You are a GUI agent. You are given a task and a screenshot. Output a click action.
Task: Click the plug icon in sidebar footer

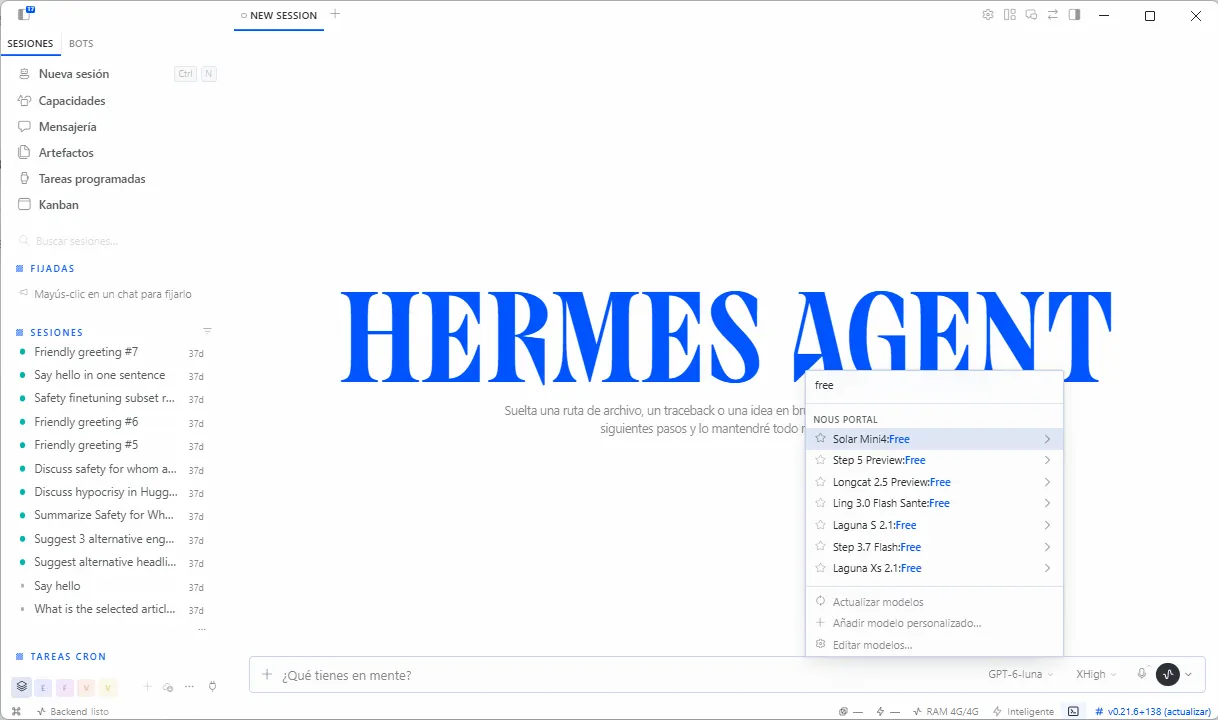coord(212,687)
